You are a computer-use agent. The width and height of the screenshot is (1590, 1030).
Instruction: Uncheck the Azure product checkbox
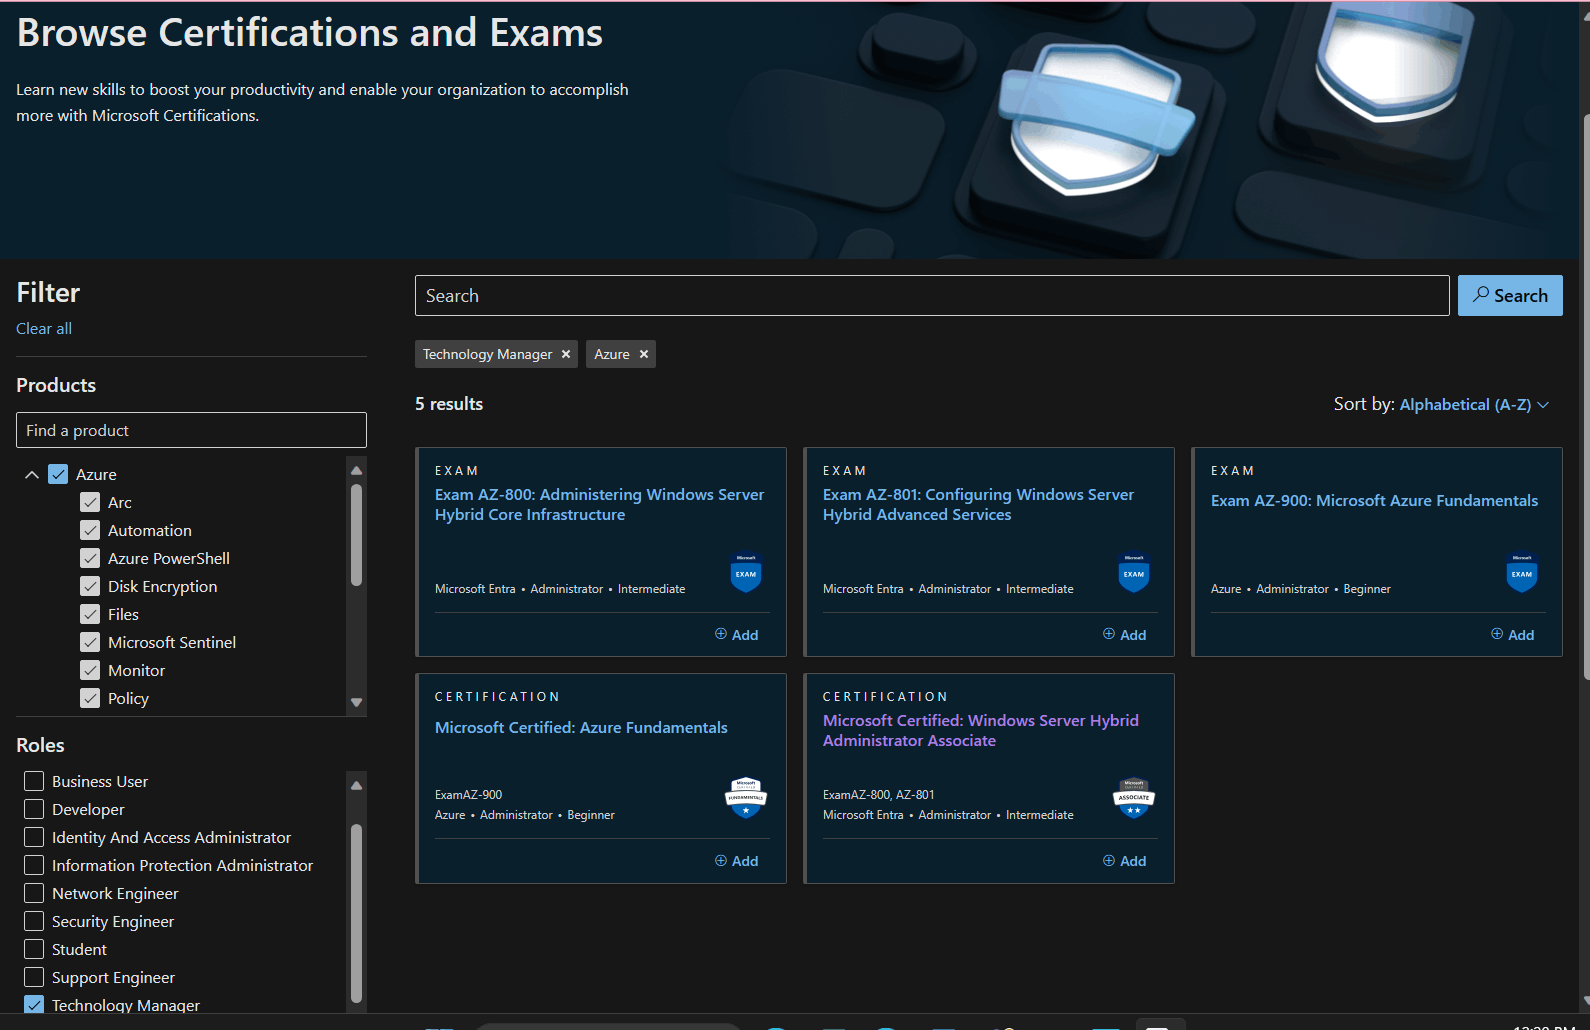click(58, 474)
